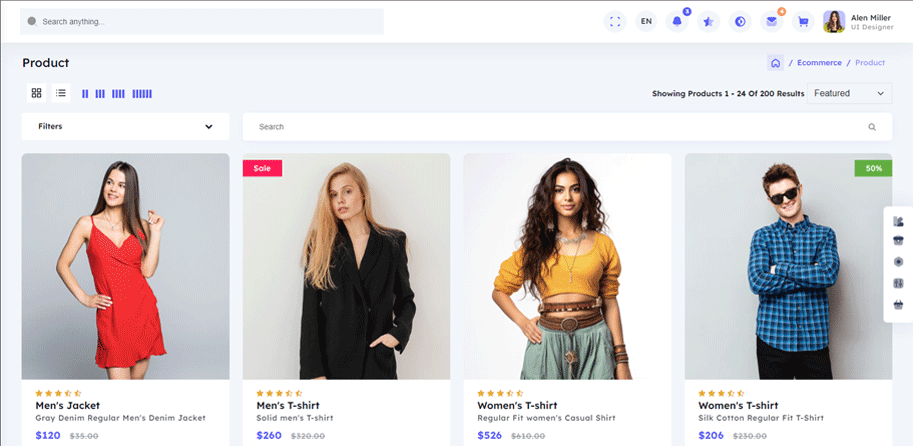Go to the Ecommerce breadcrumb link

[819, 63]
